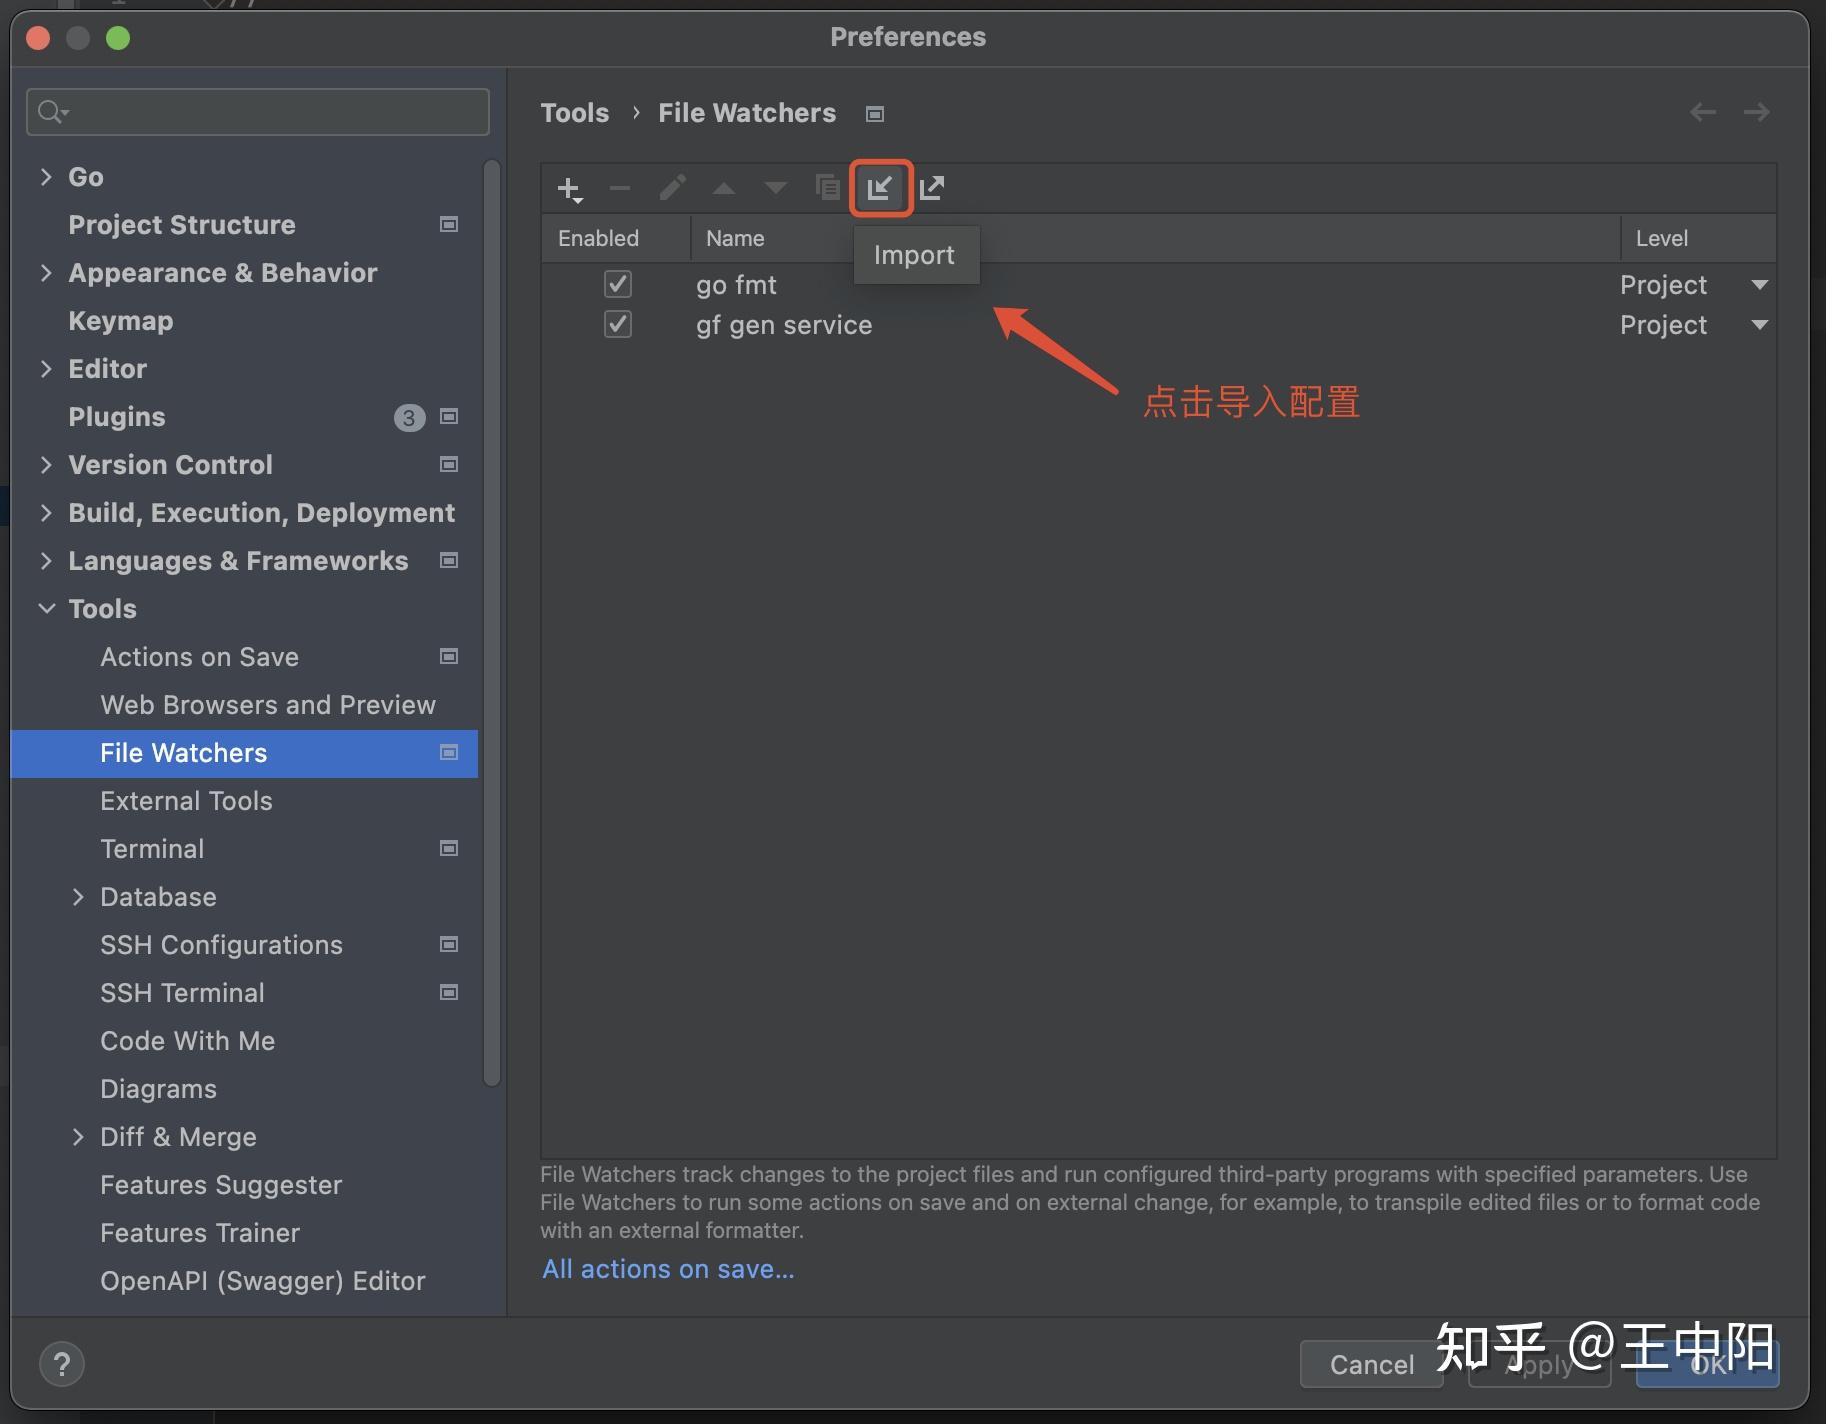Remove selected watcher using minus icon

click(x=619, y=188)
